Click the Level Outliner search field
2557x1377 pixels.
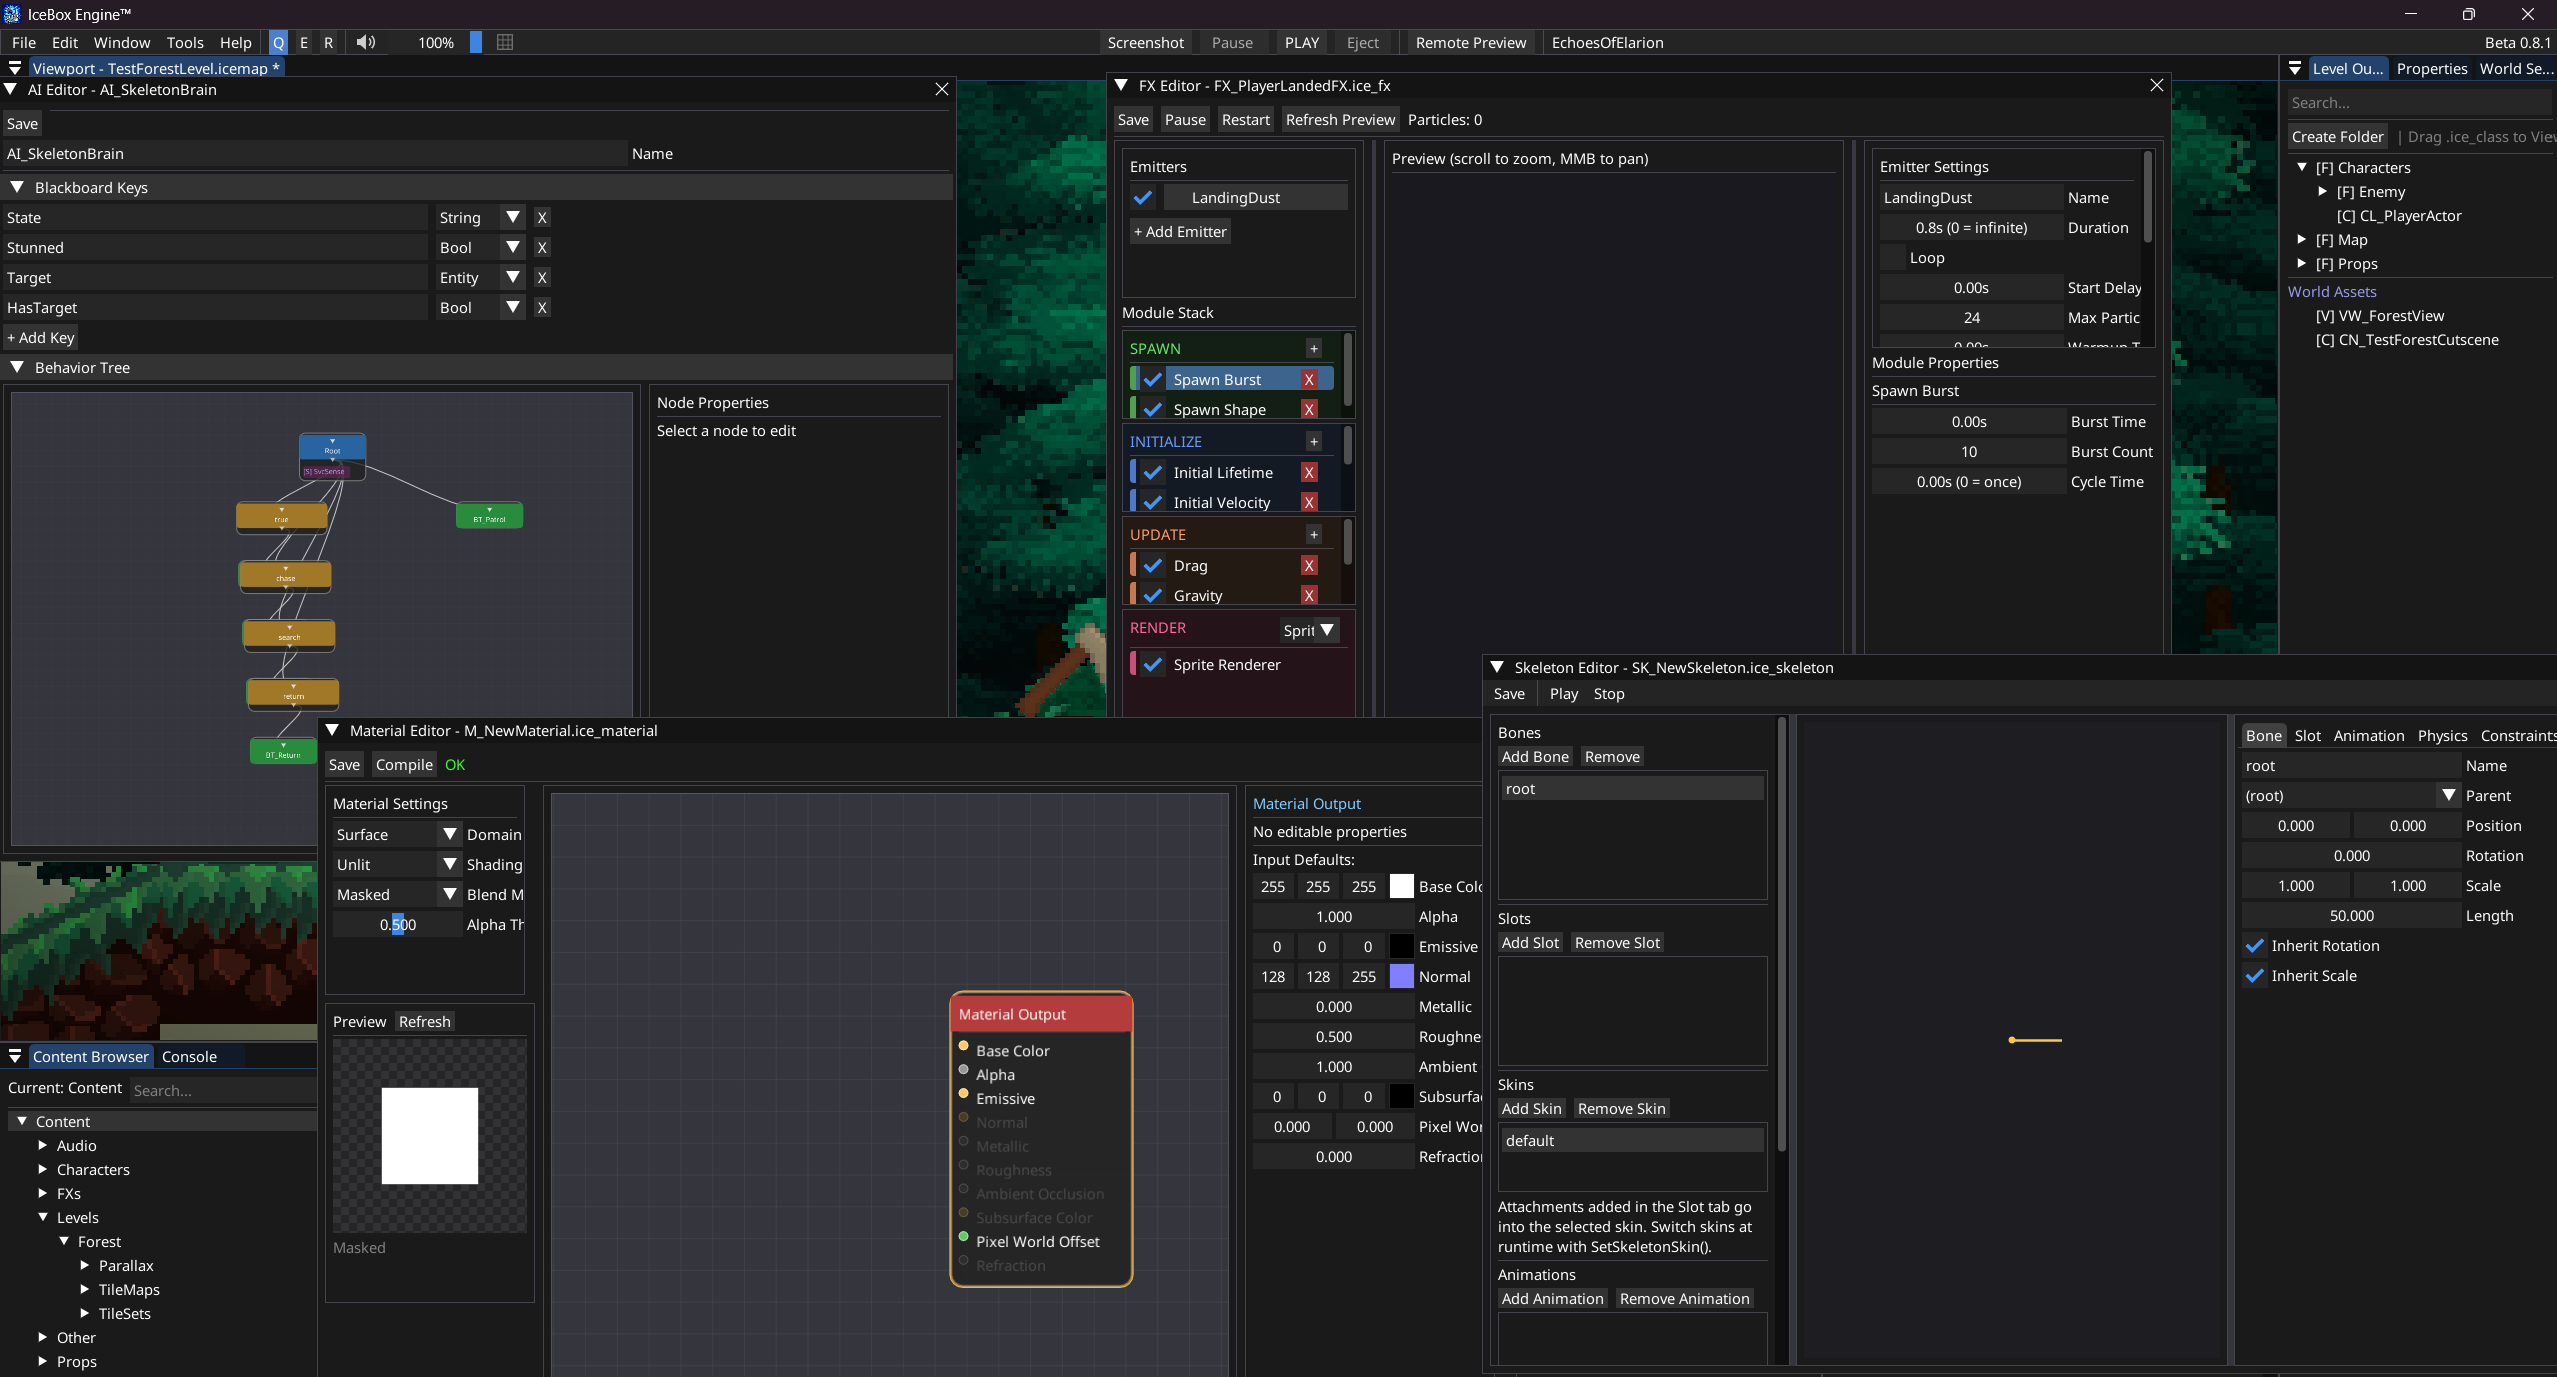[2420, 103]
